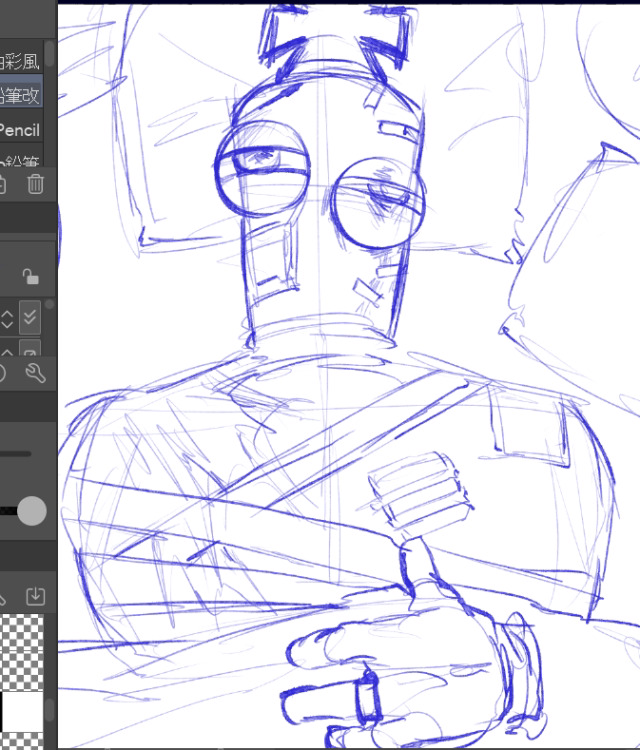The width and height of the screenshot is (640, 750).
Task: Click the brush list scrollbar at top
Action: [x=50, y=54]
